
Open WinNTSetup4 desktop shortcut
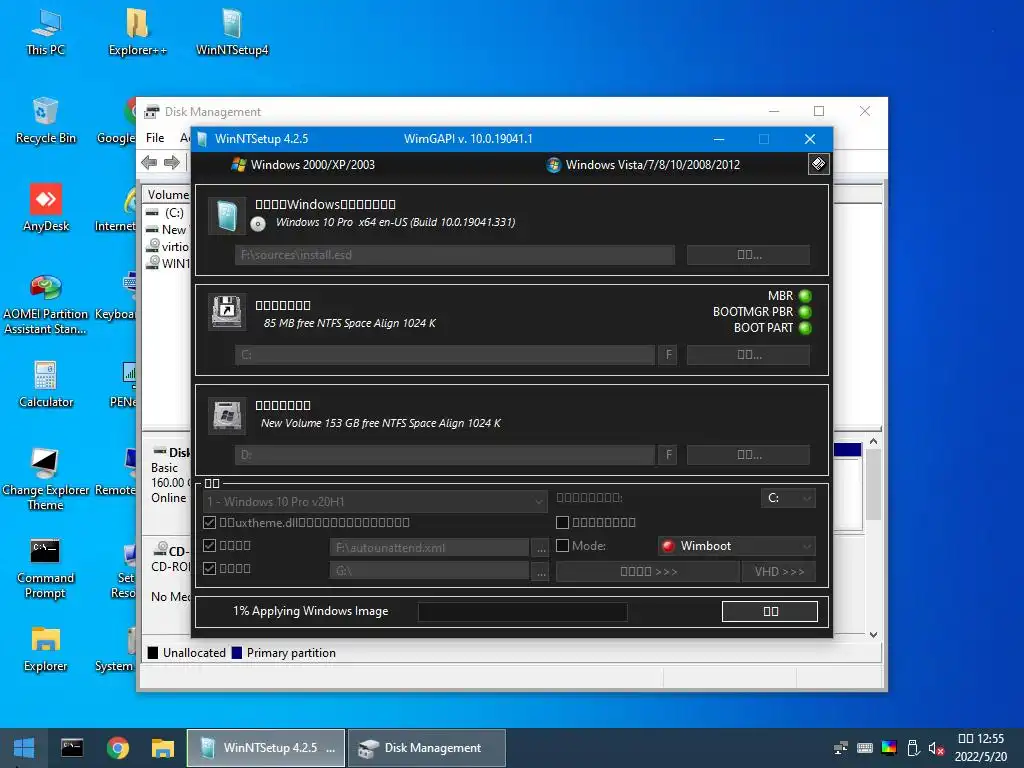point(232,31)
